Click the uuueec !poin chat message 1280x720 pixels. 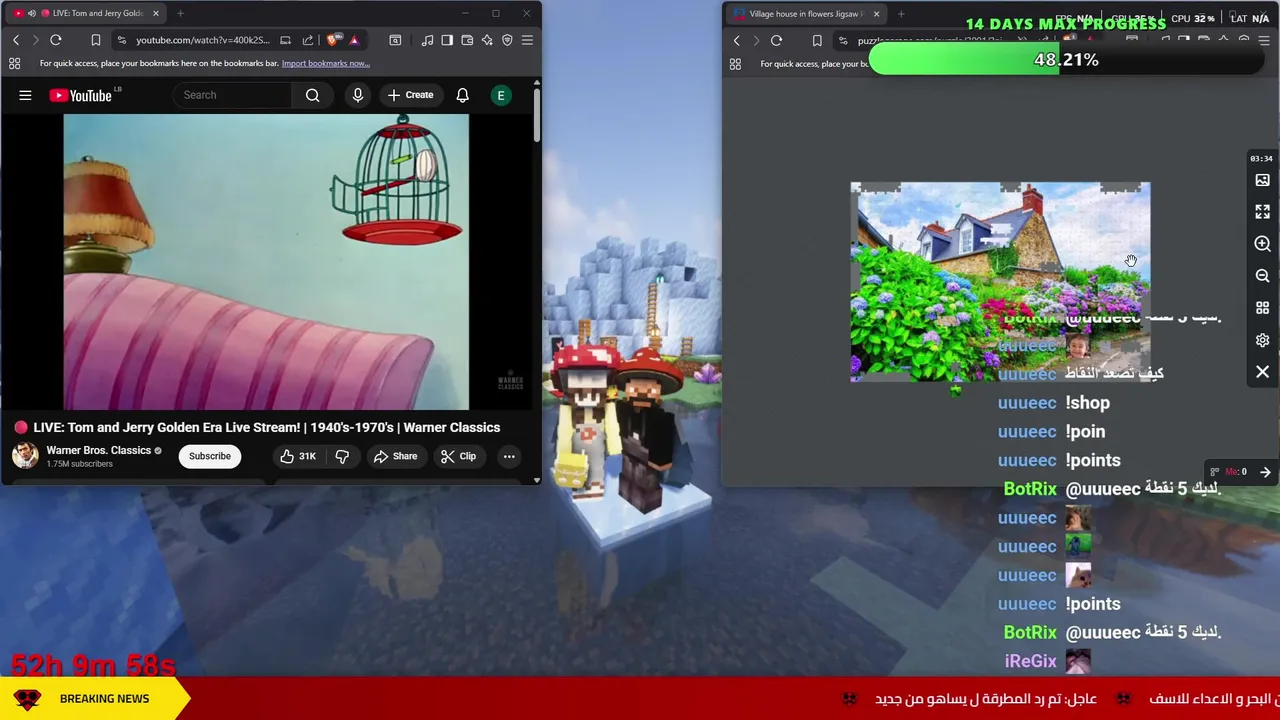(x=1051, y=432)
